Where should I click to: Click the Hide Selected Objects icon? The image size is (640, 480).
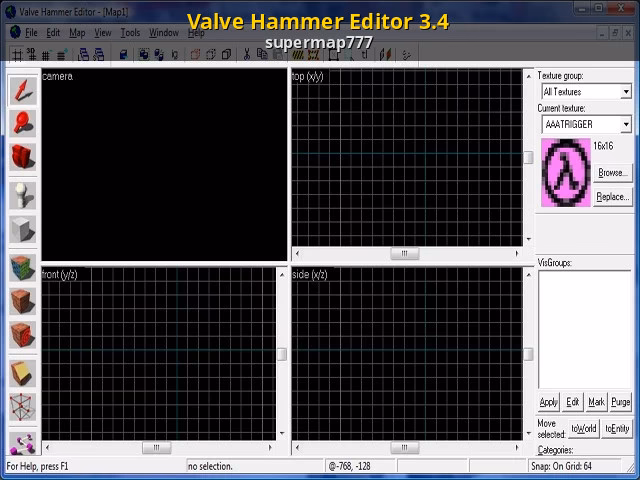(196, 54)
